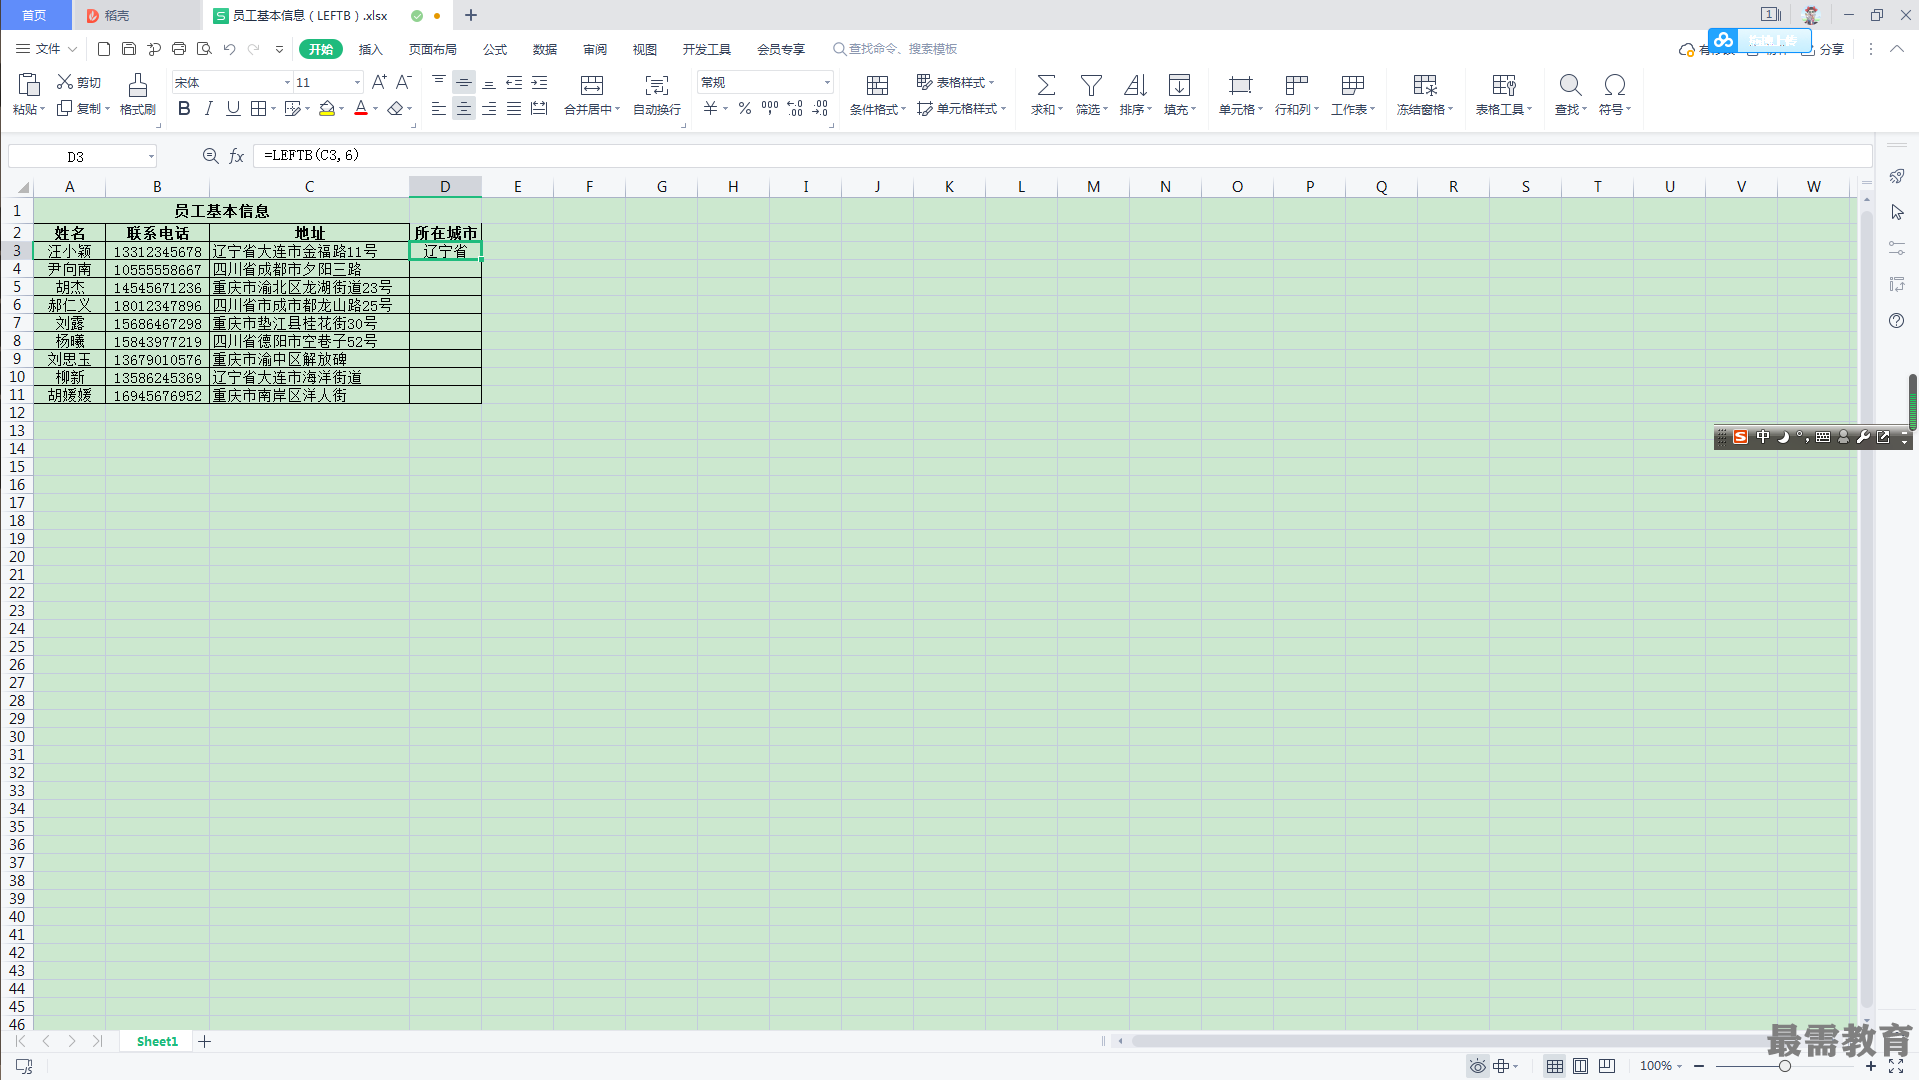Expand the Merge & Center (合并居中) dropdown

click(x=618, y=110)
